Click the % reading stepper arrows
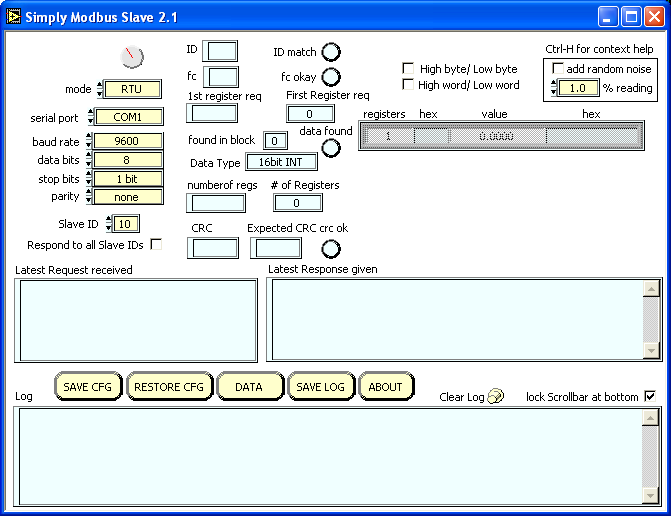671x516 pixels. click(x=554, y=88)
